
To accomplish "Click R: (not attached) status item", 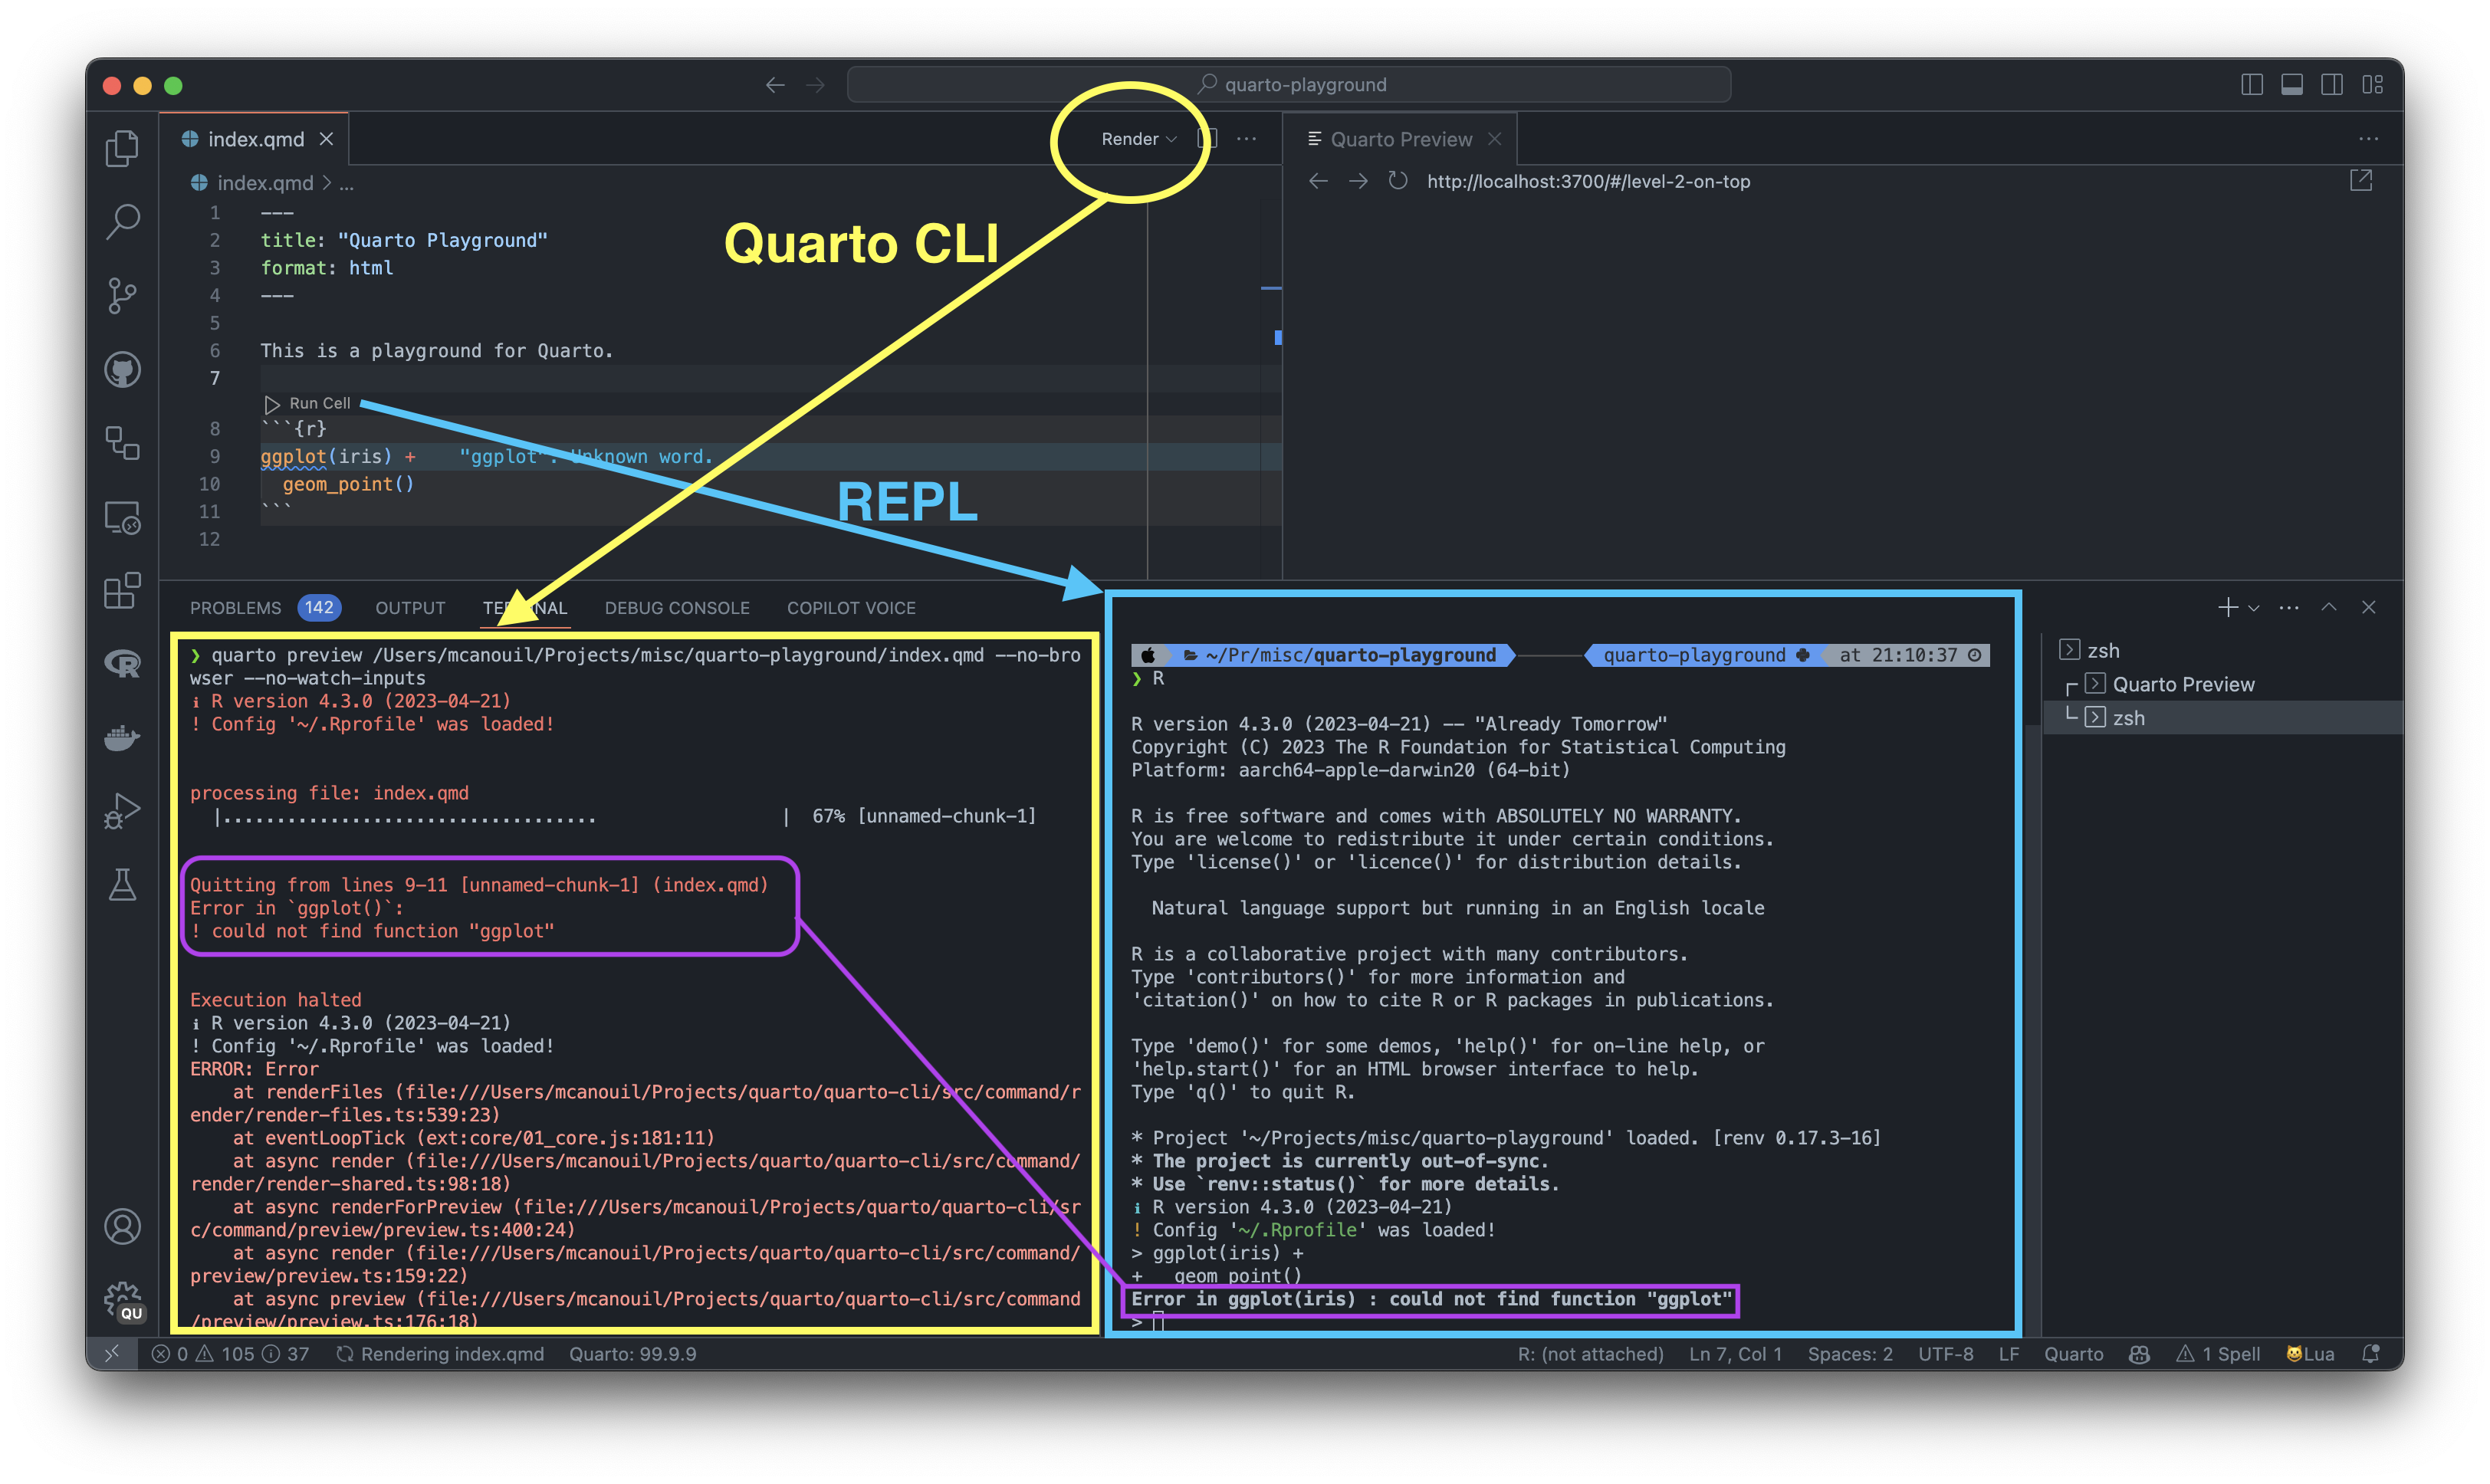I will tap(1590, 1353).
